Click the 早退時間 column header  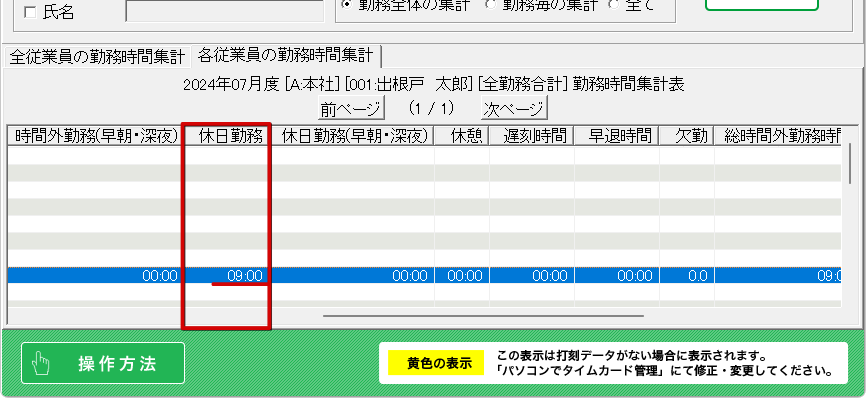(617, 136)
